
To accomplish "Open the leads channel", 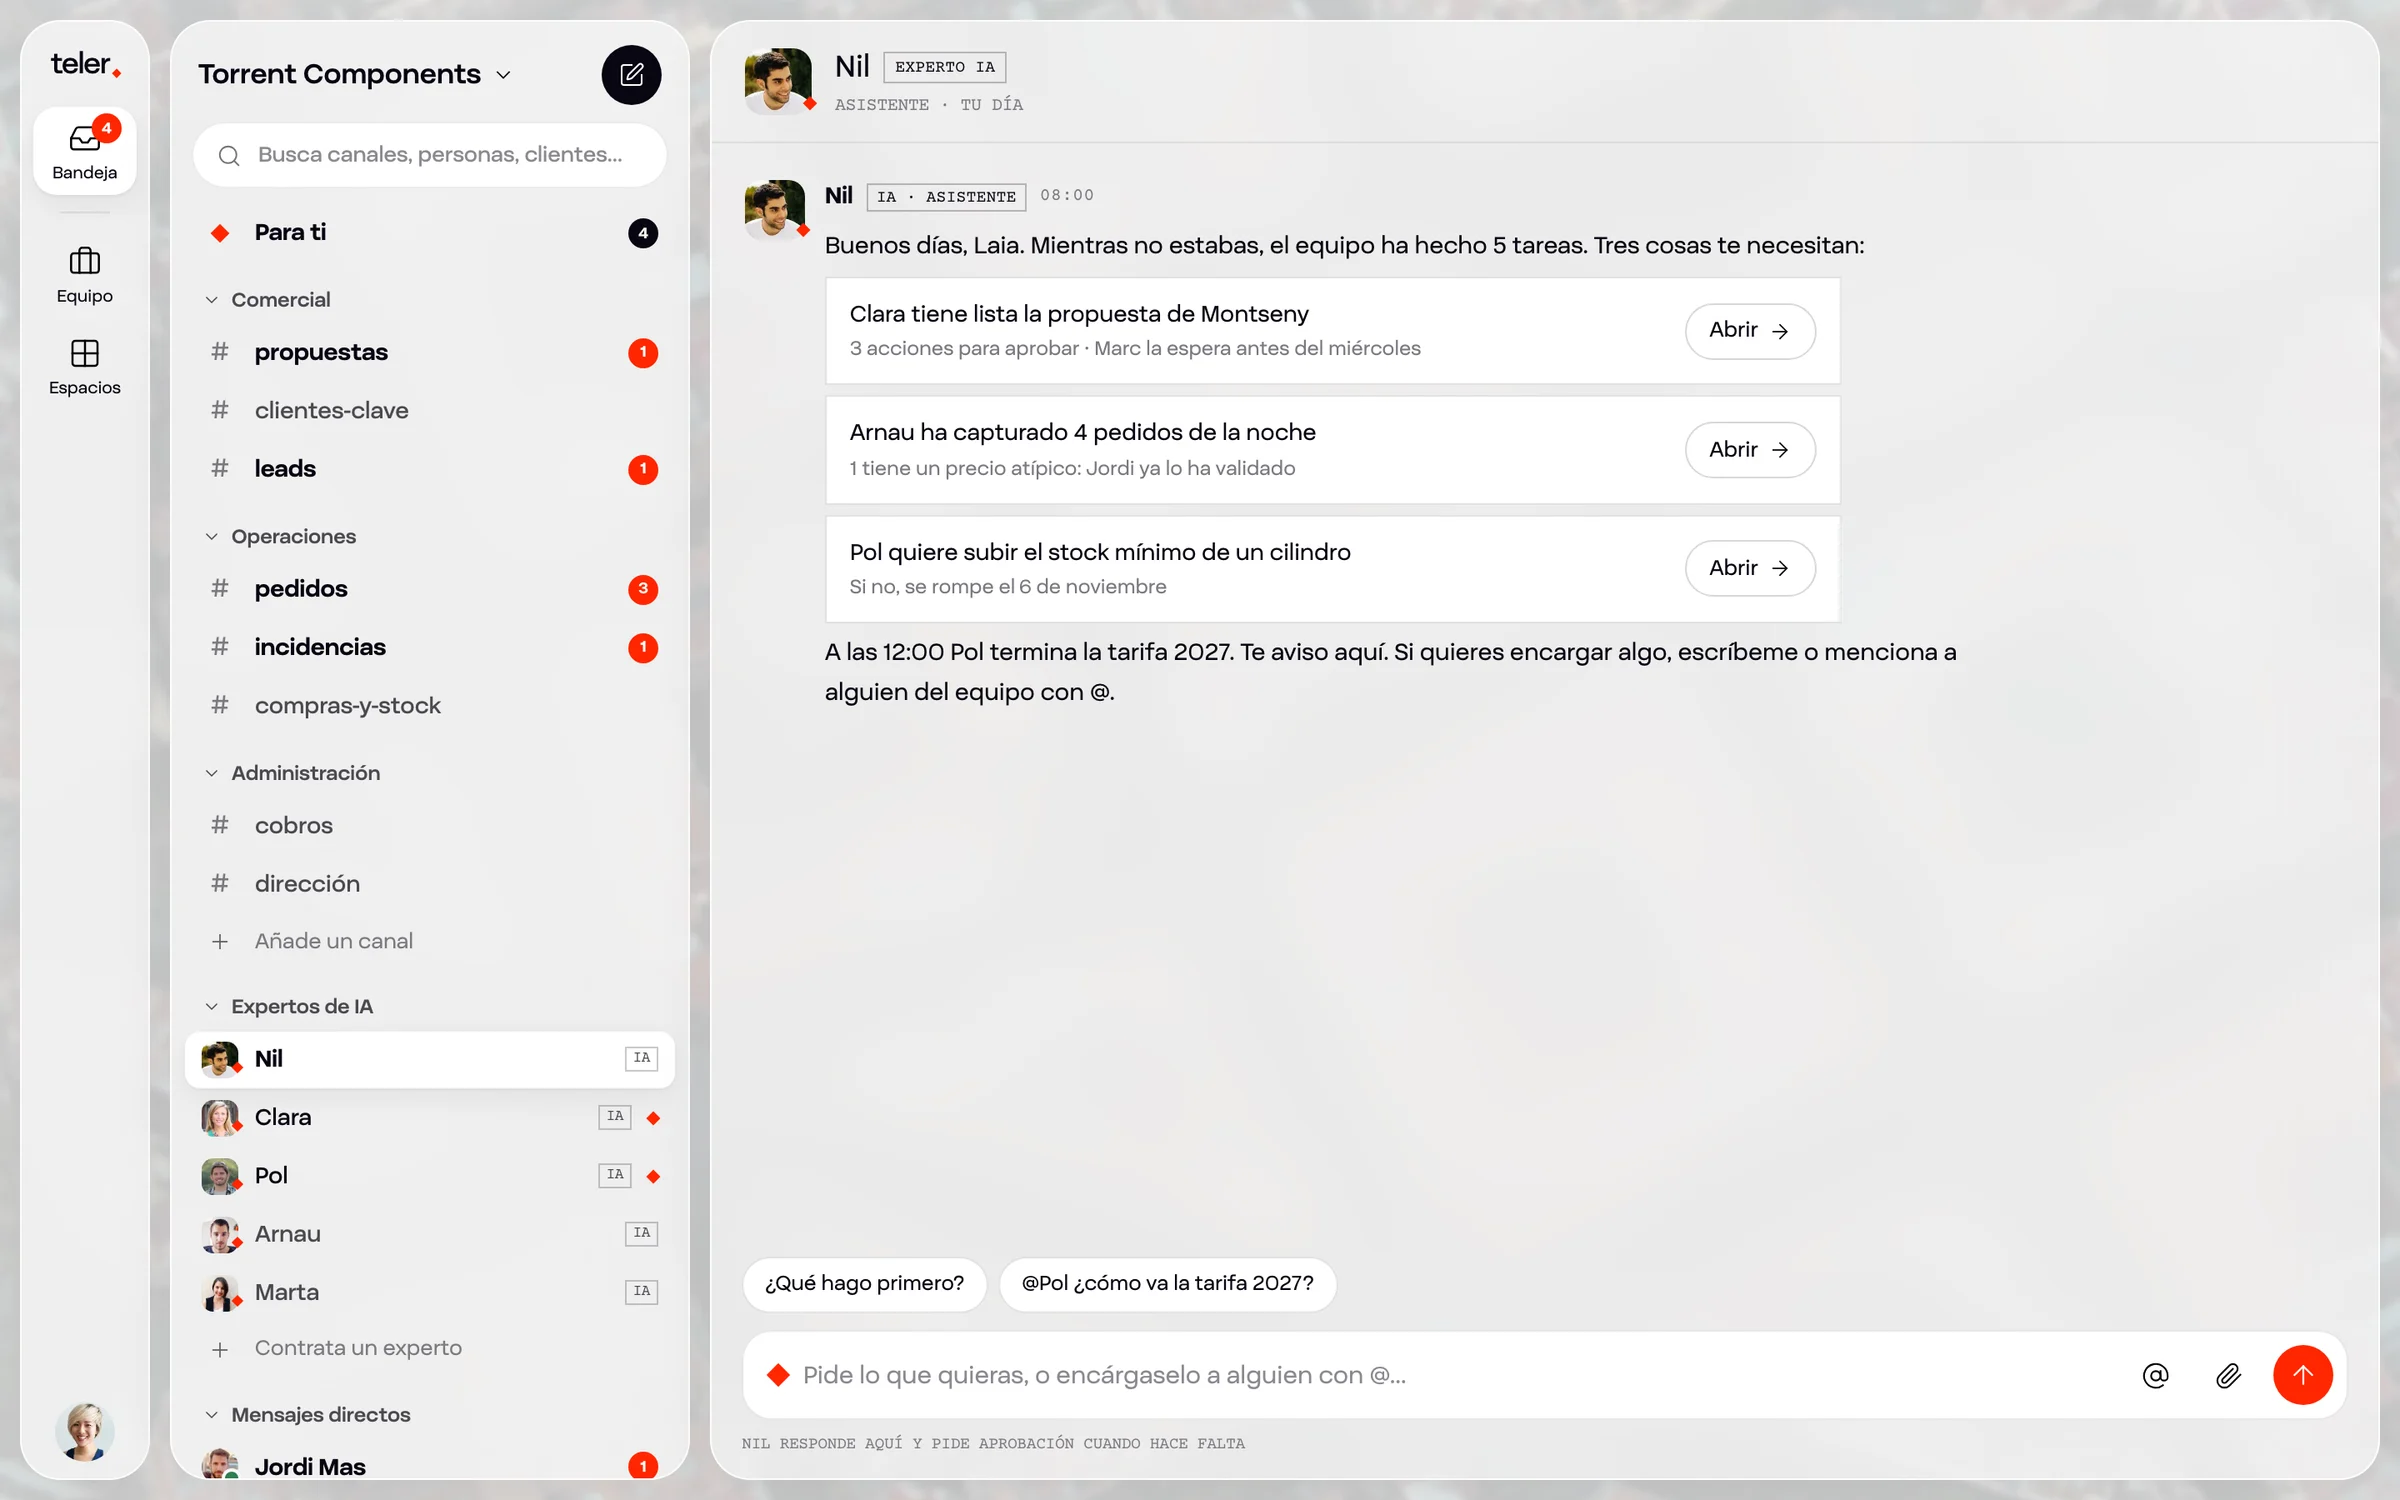I will (430, 469).
